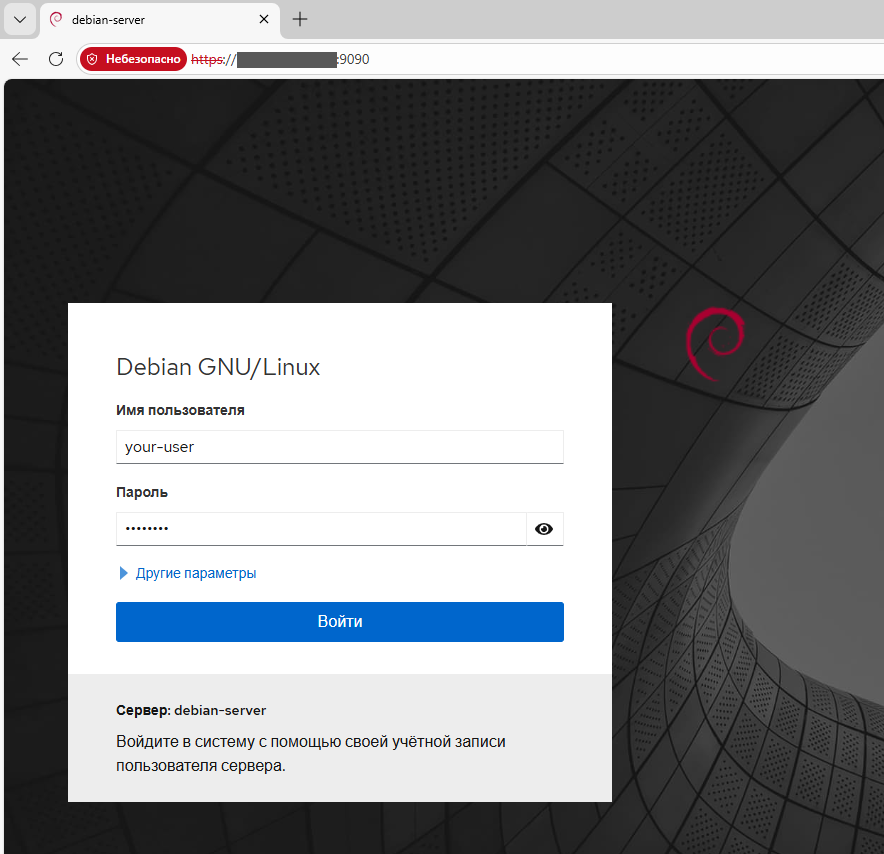884x854 pixels.
Task: Go back with the browser back arrow
Action: (x=20, y=59)
